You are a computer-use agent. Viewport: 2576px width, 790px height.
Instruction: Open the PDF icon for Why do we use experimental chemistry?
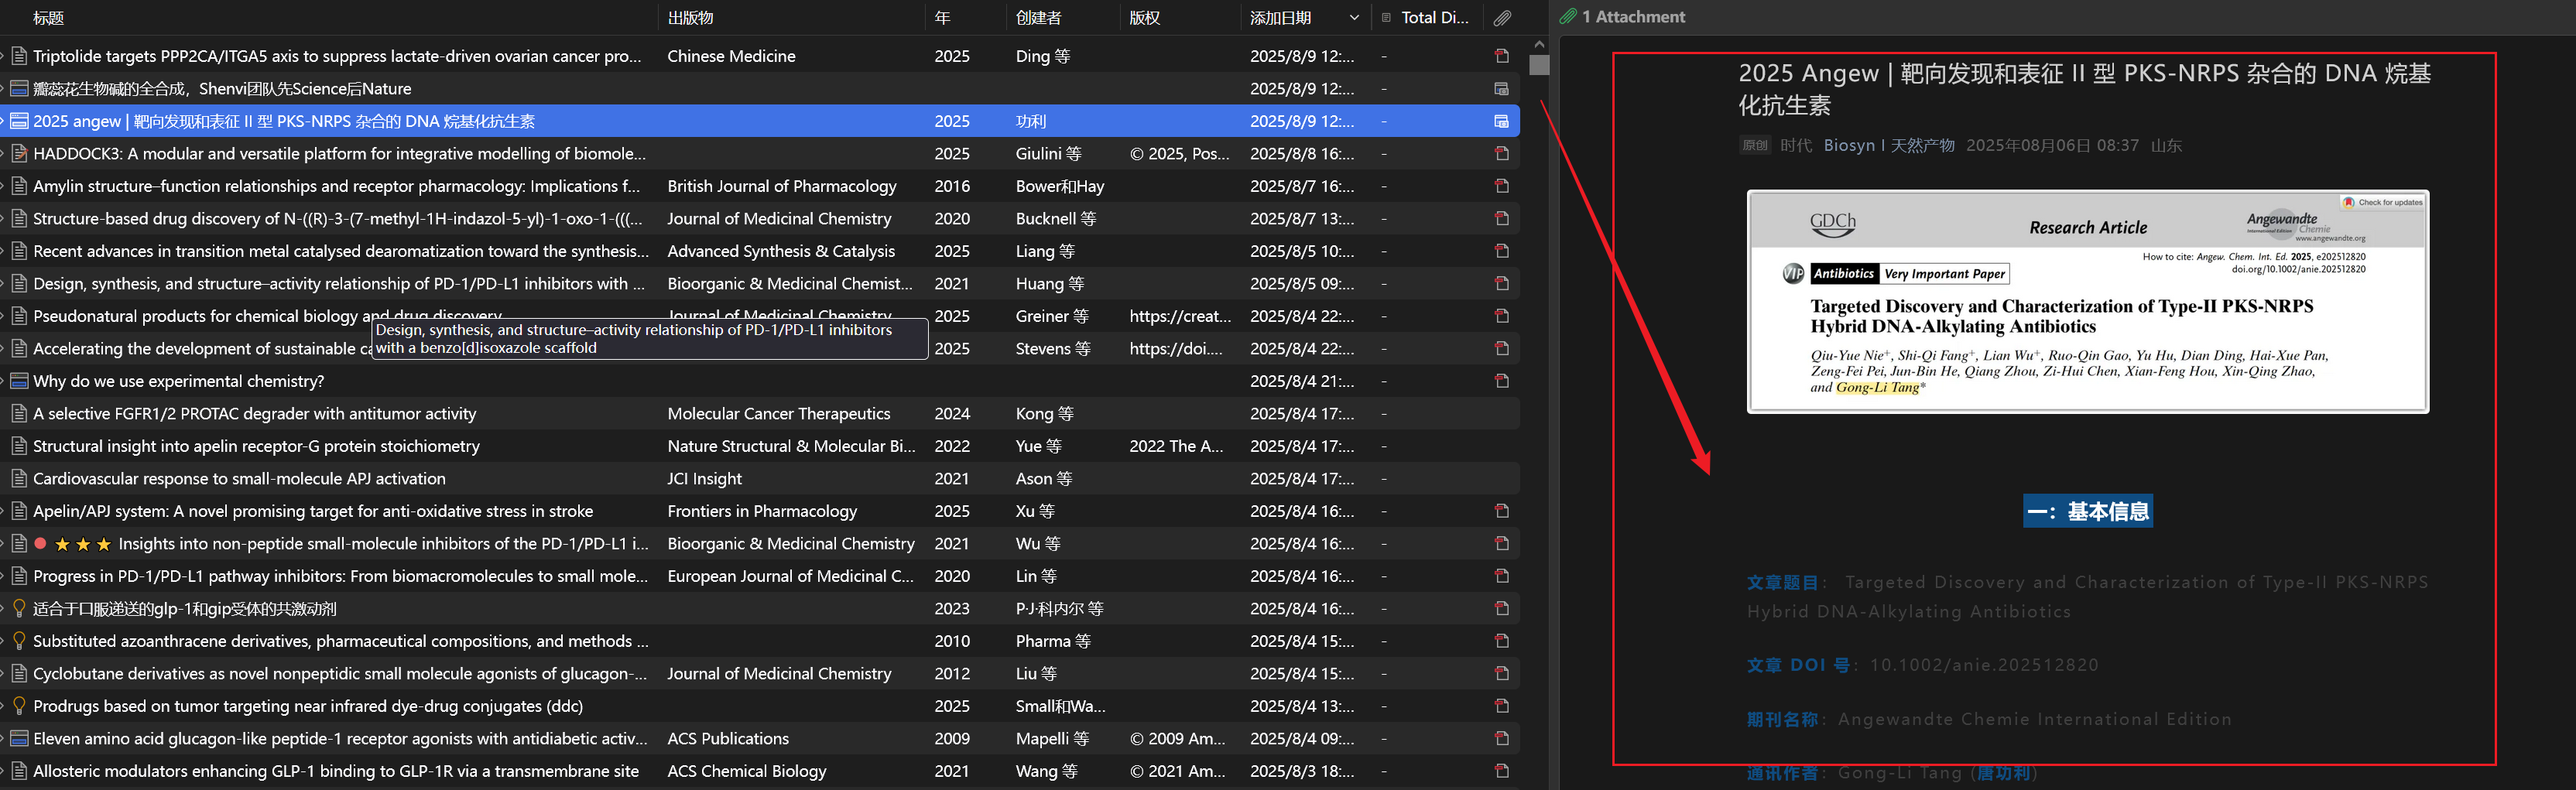point(1501,381)
